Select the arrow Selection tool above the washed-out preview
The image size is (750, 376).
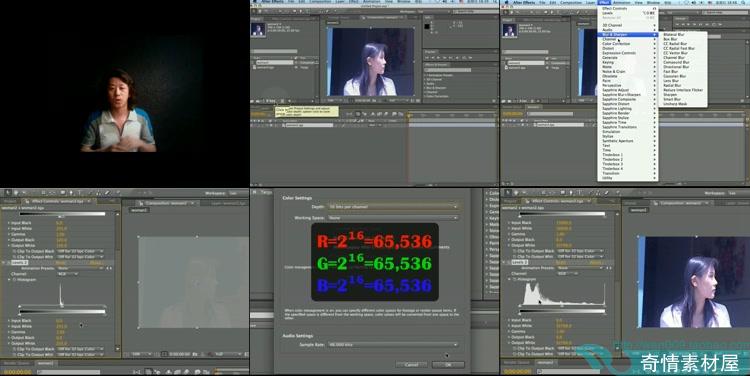(8, 192)
